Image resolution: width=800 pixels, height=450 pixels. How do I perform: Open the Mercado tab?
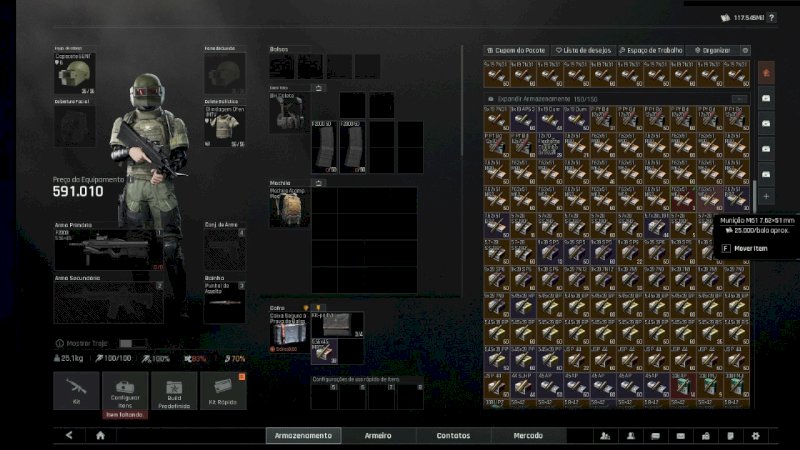[x=528, y=436]
